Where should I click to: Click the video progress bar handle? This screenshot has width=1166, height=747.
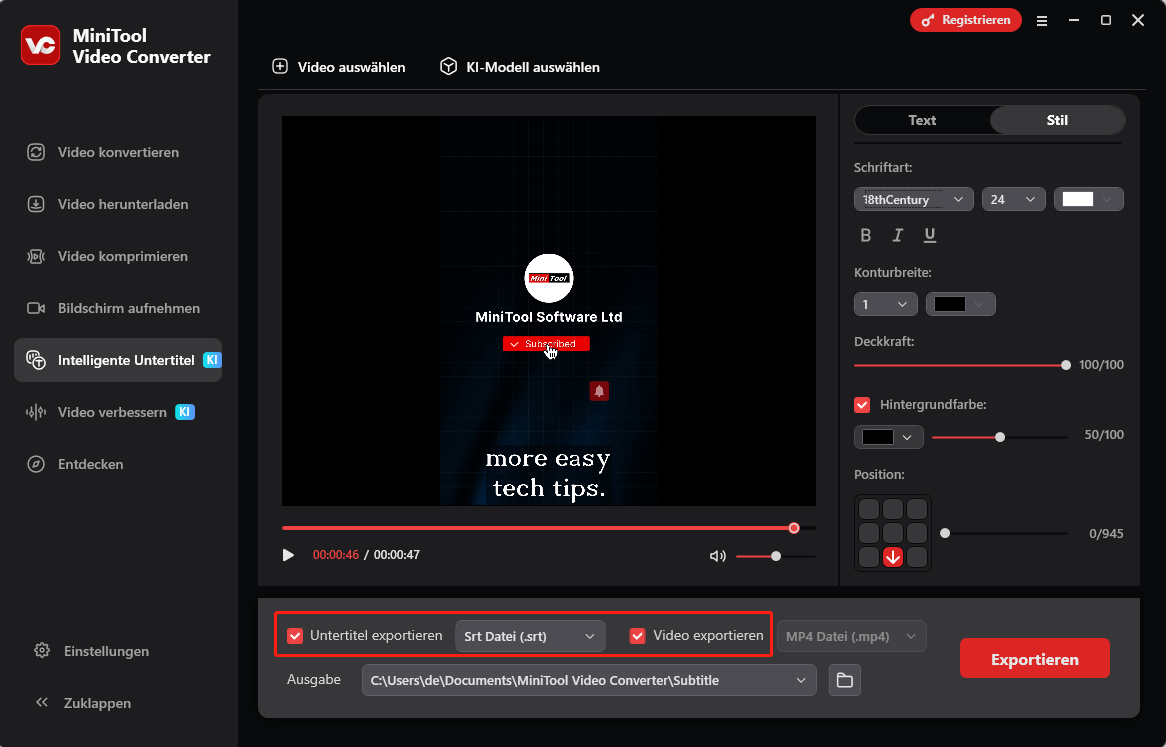(794, 528)
